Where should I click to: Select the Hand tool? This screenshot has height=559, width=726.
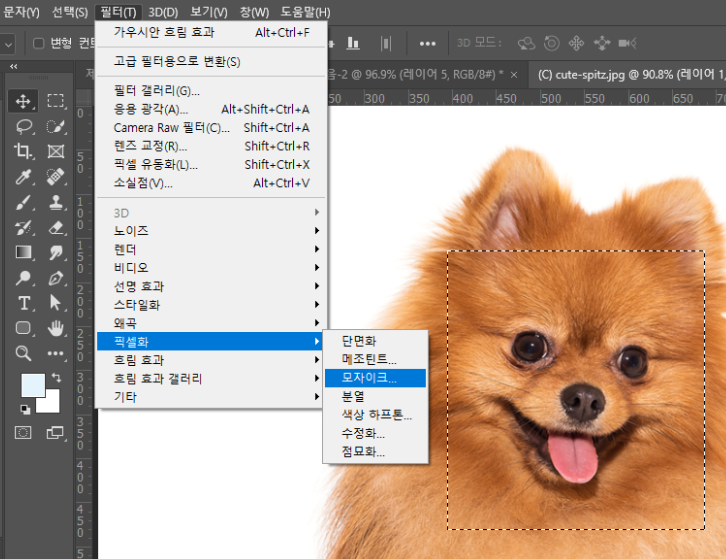[56, 328]
